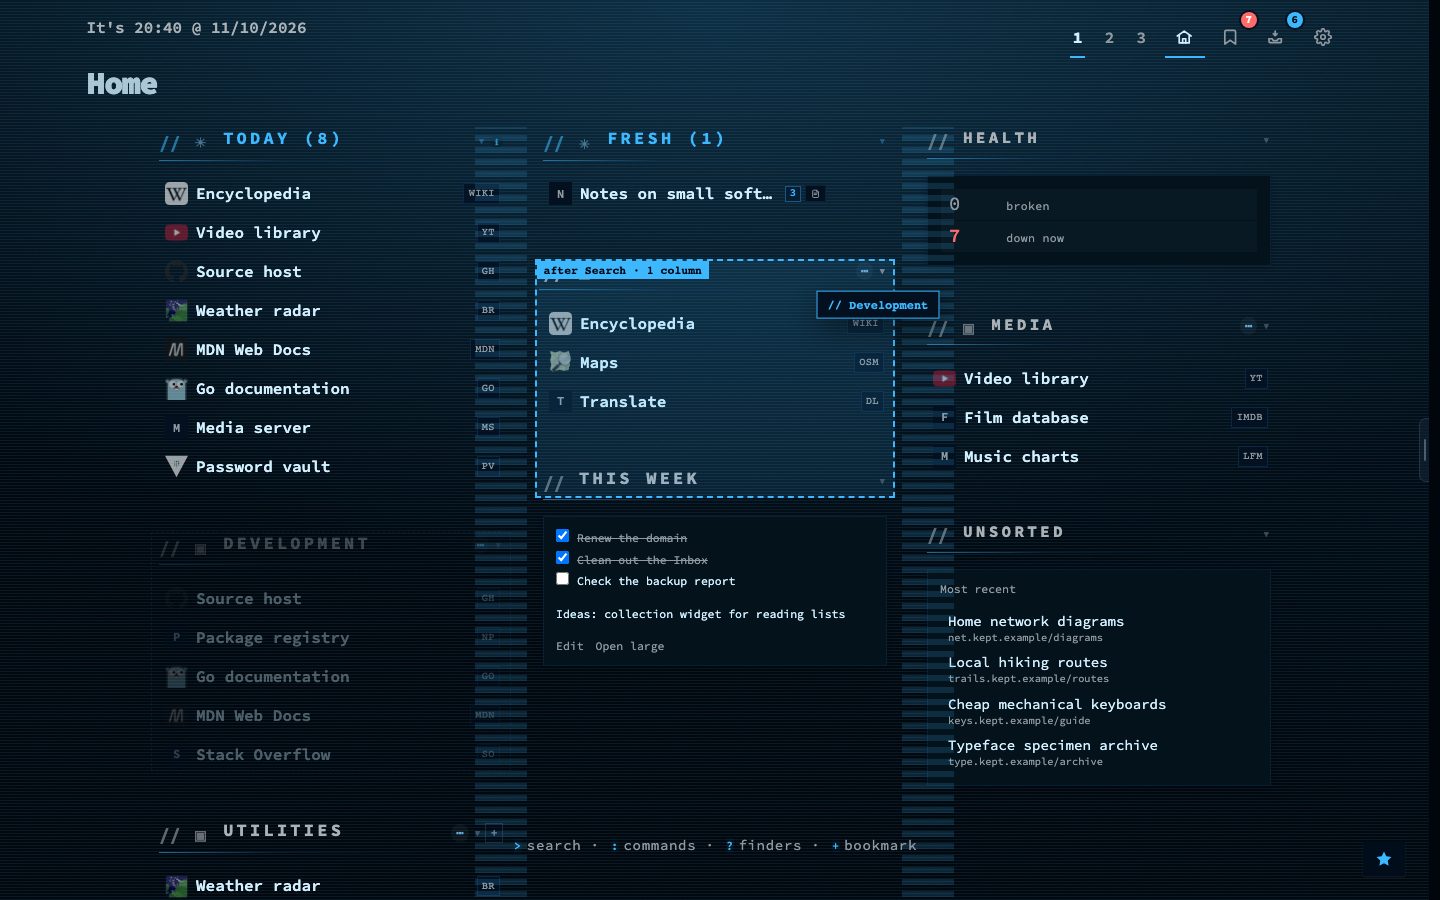Click the GitHub icon in Today's Source host
1440x900 pixels.
176,271
